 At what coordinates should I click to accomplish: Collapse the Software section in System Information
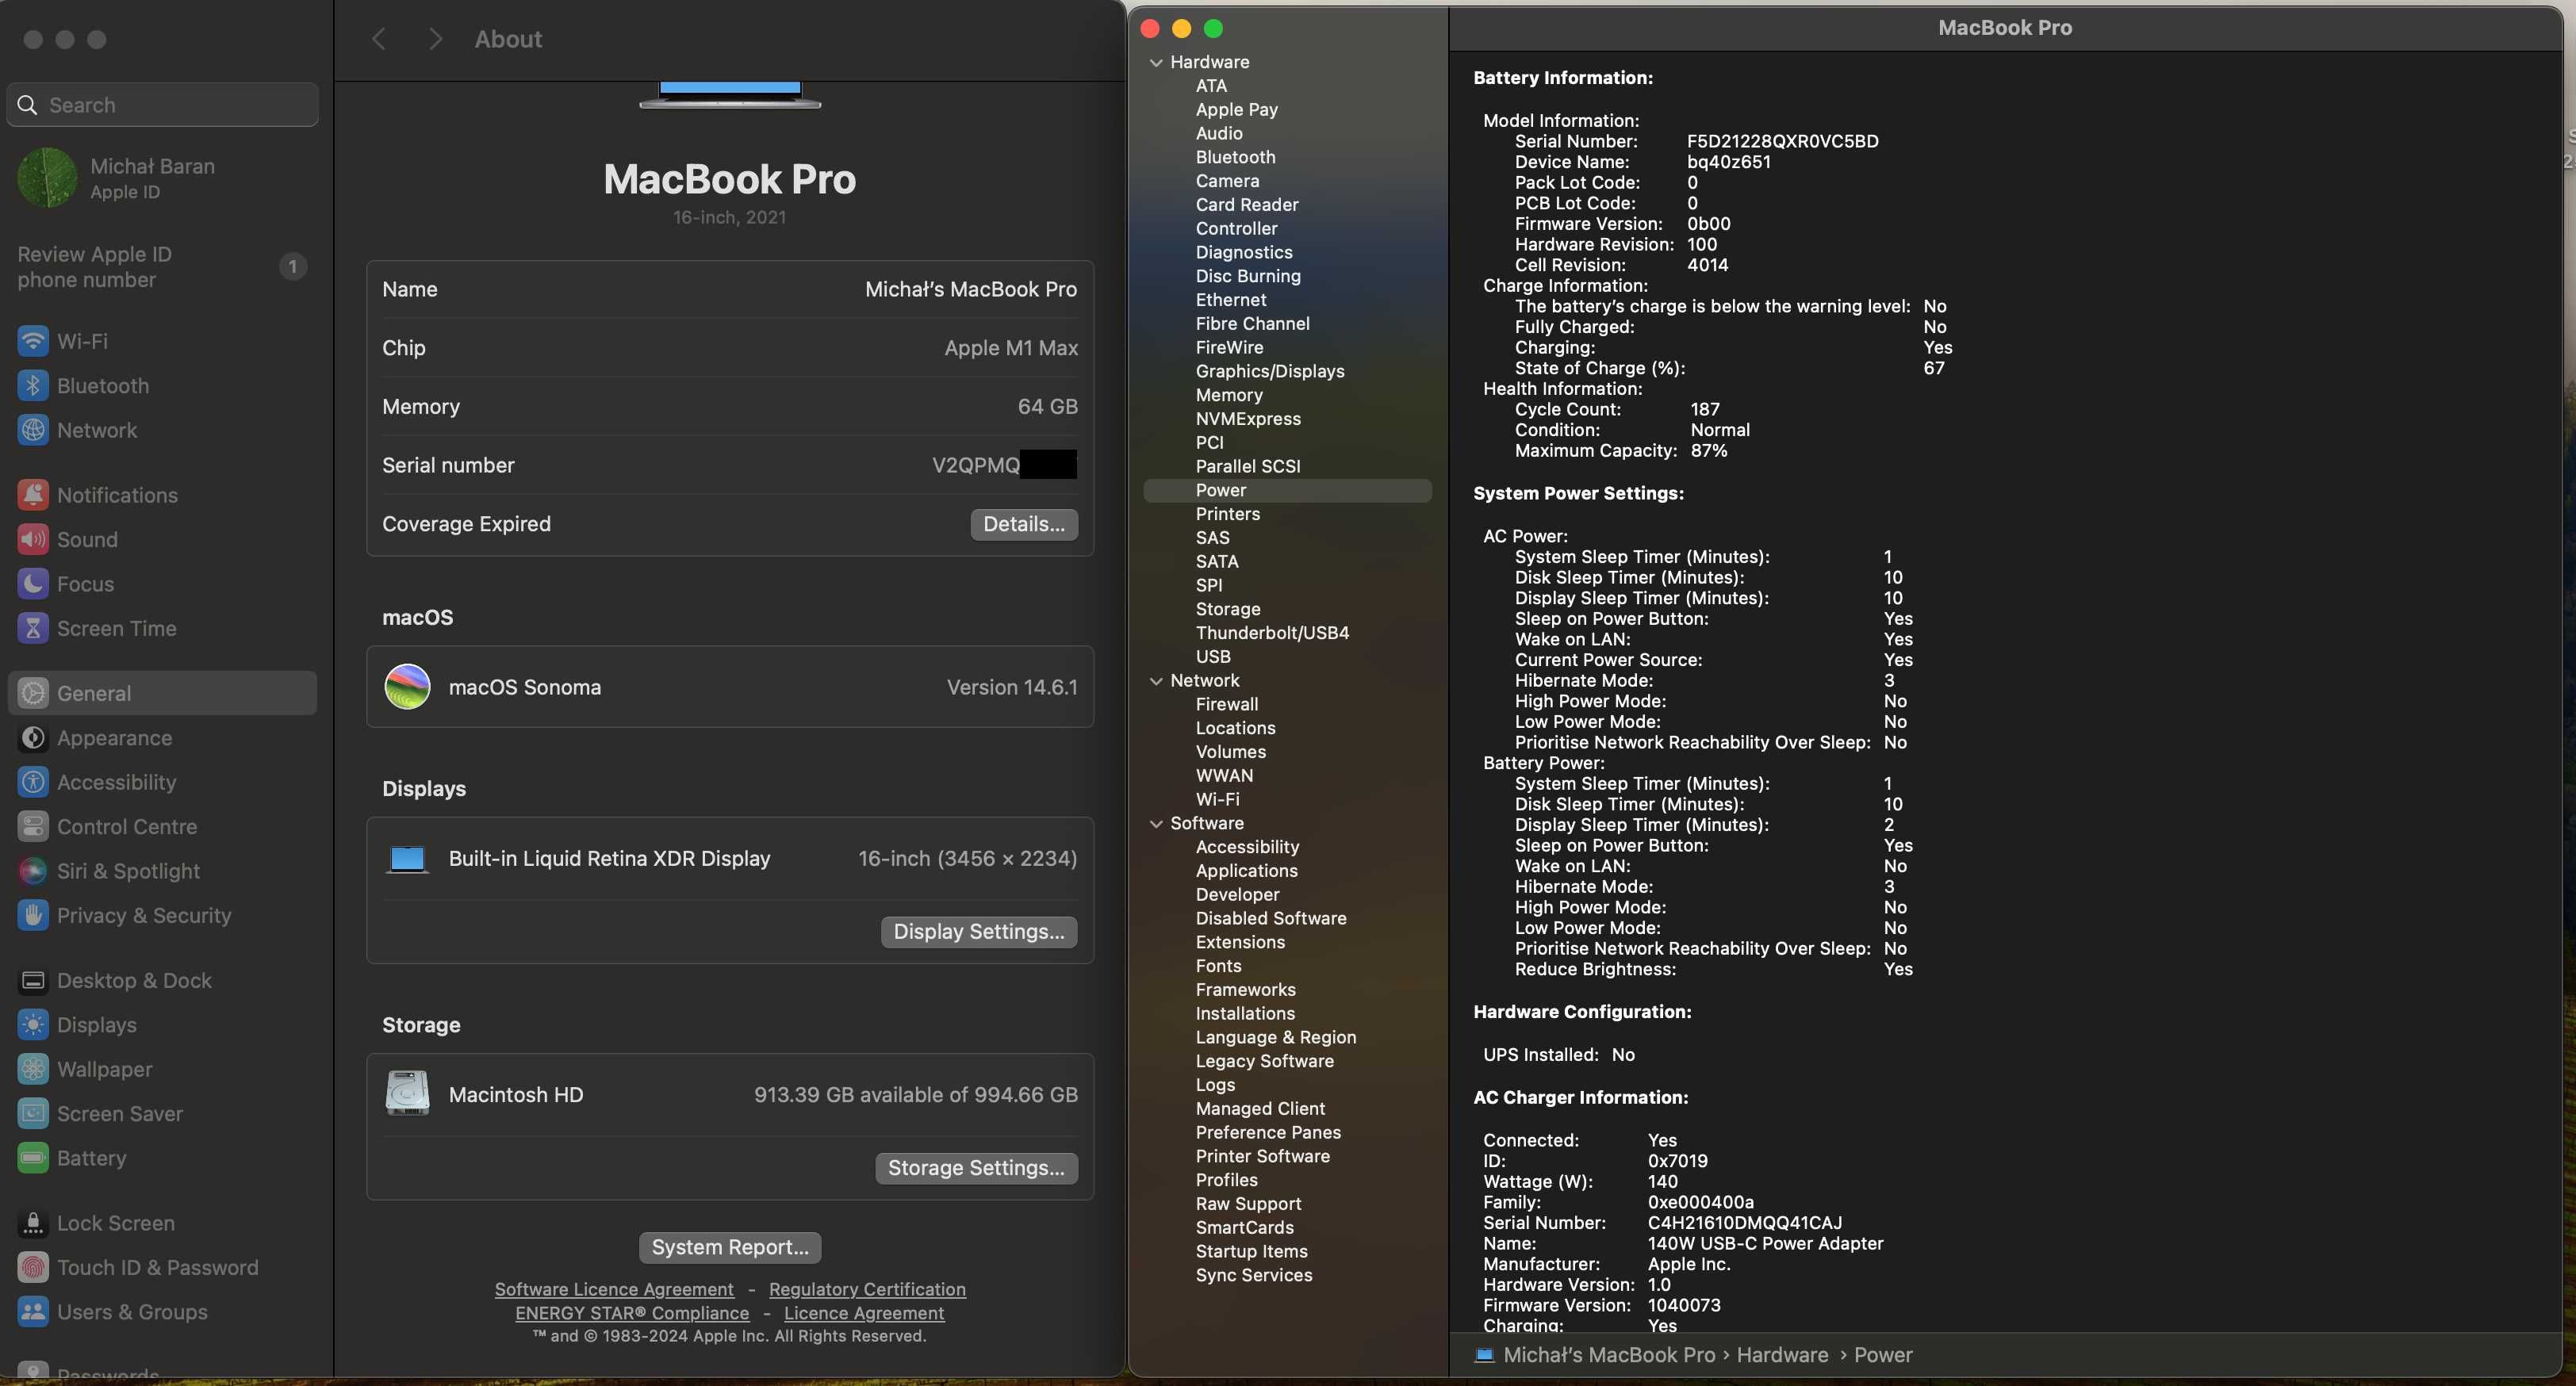[x=1156, y=824]
